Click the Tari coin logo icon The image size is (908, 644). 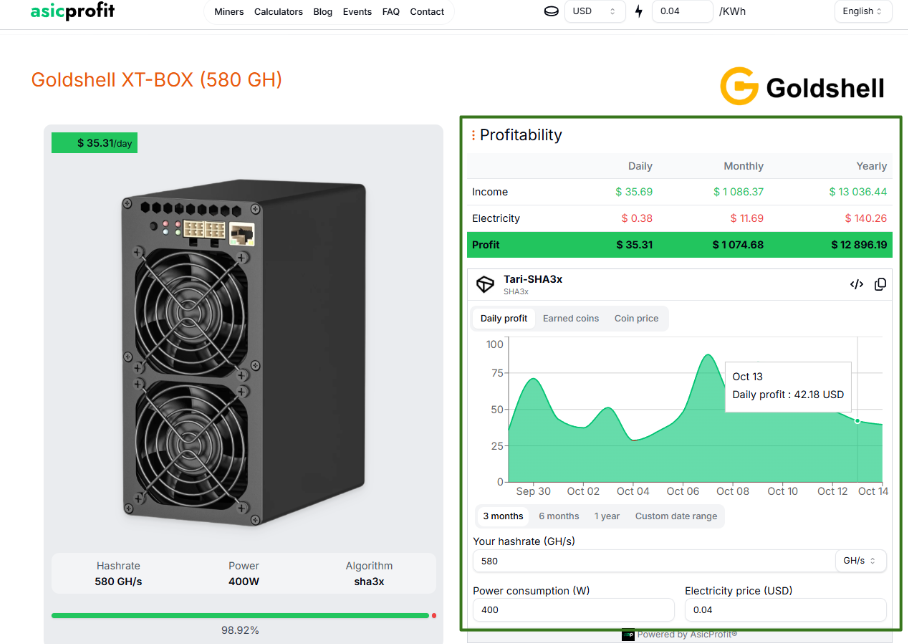(x=485, y=284)
